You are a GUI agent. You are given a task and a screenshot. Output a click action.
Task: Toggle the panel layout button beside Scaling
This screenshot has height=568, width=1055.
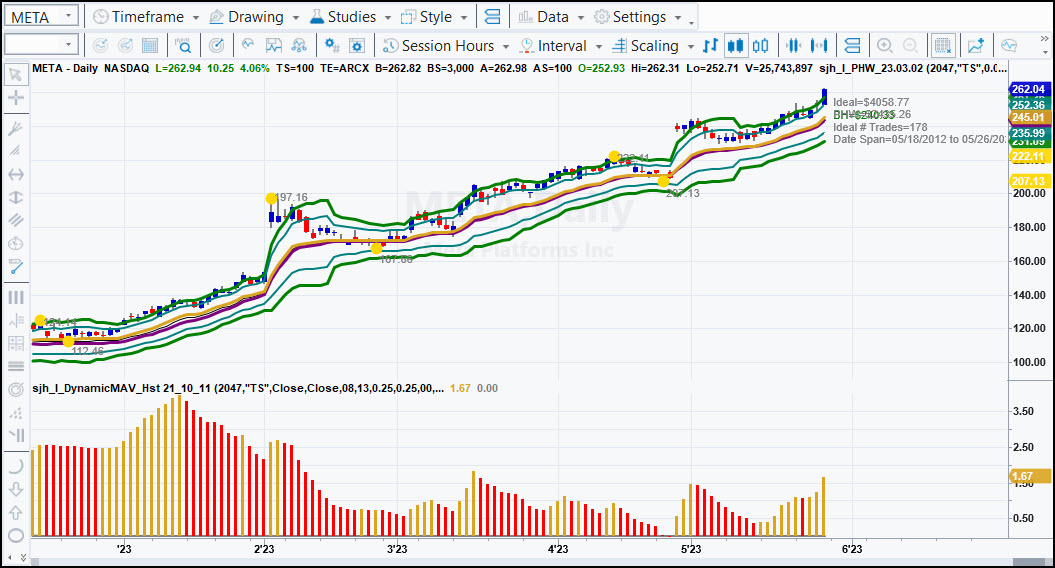click(852, 46)
